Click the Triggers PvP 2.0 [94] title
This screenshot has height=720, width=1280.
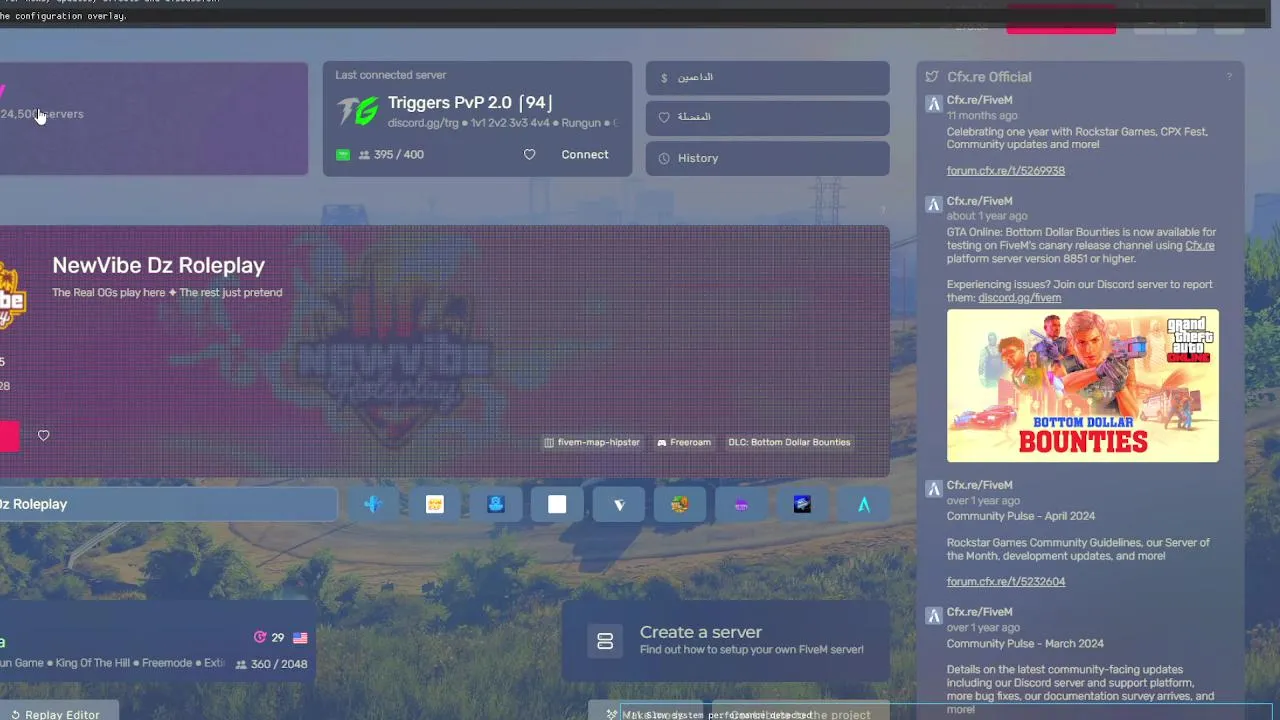pyautogui.click(x=470, y=102)
